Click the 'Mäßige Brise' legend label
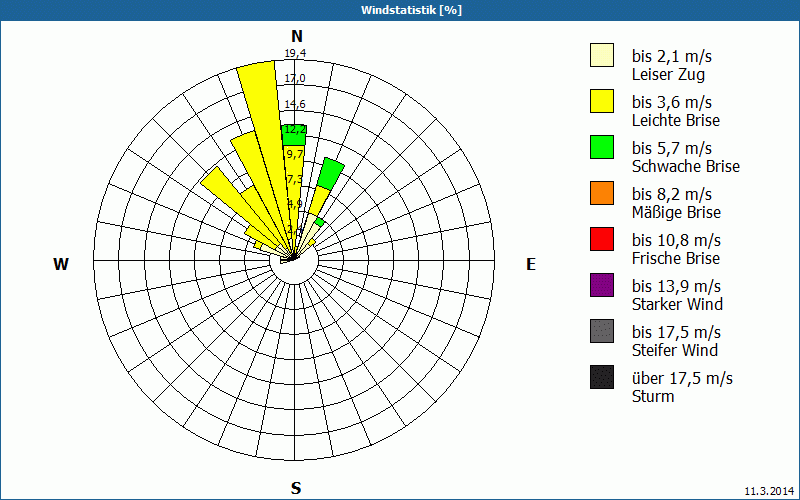 pos(676,212)
